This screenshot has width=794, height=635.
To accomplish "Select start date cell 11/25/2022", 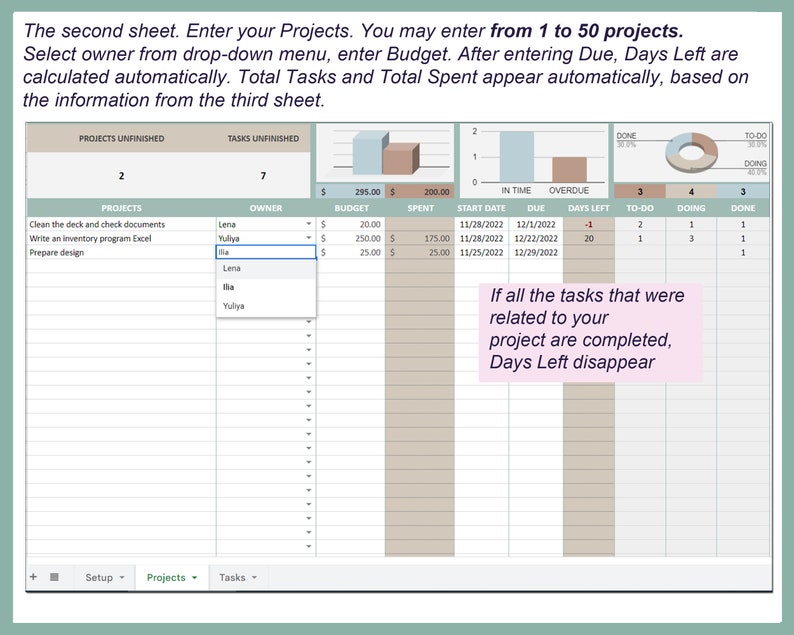I will [x=482, y=252].
